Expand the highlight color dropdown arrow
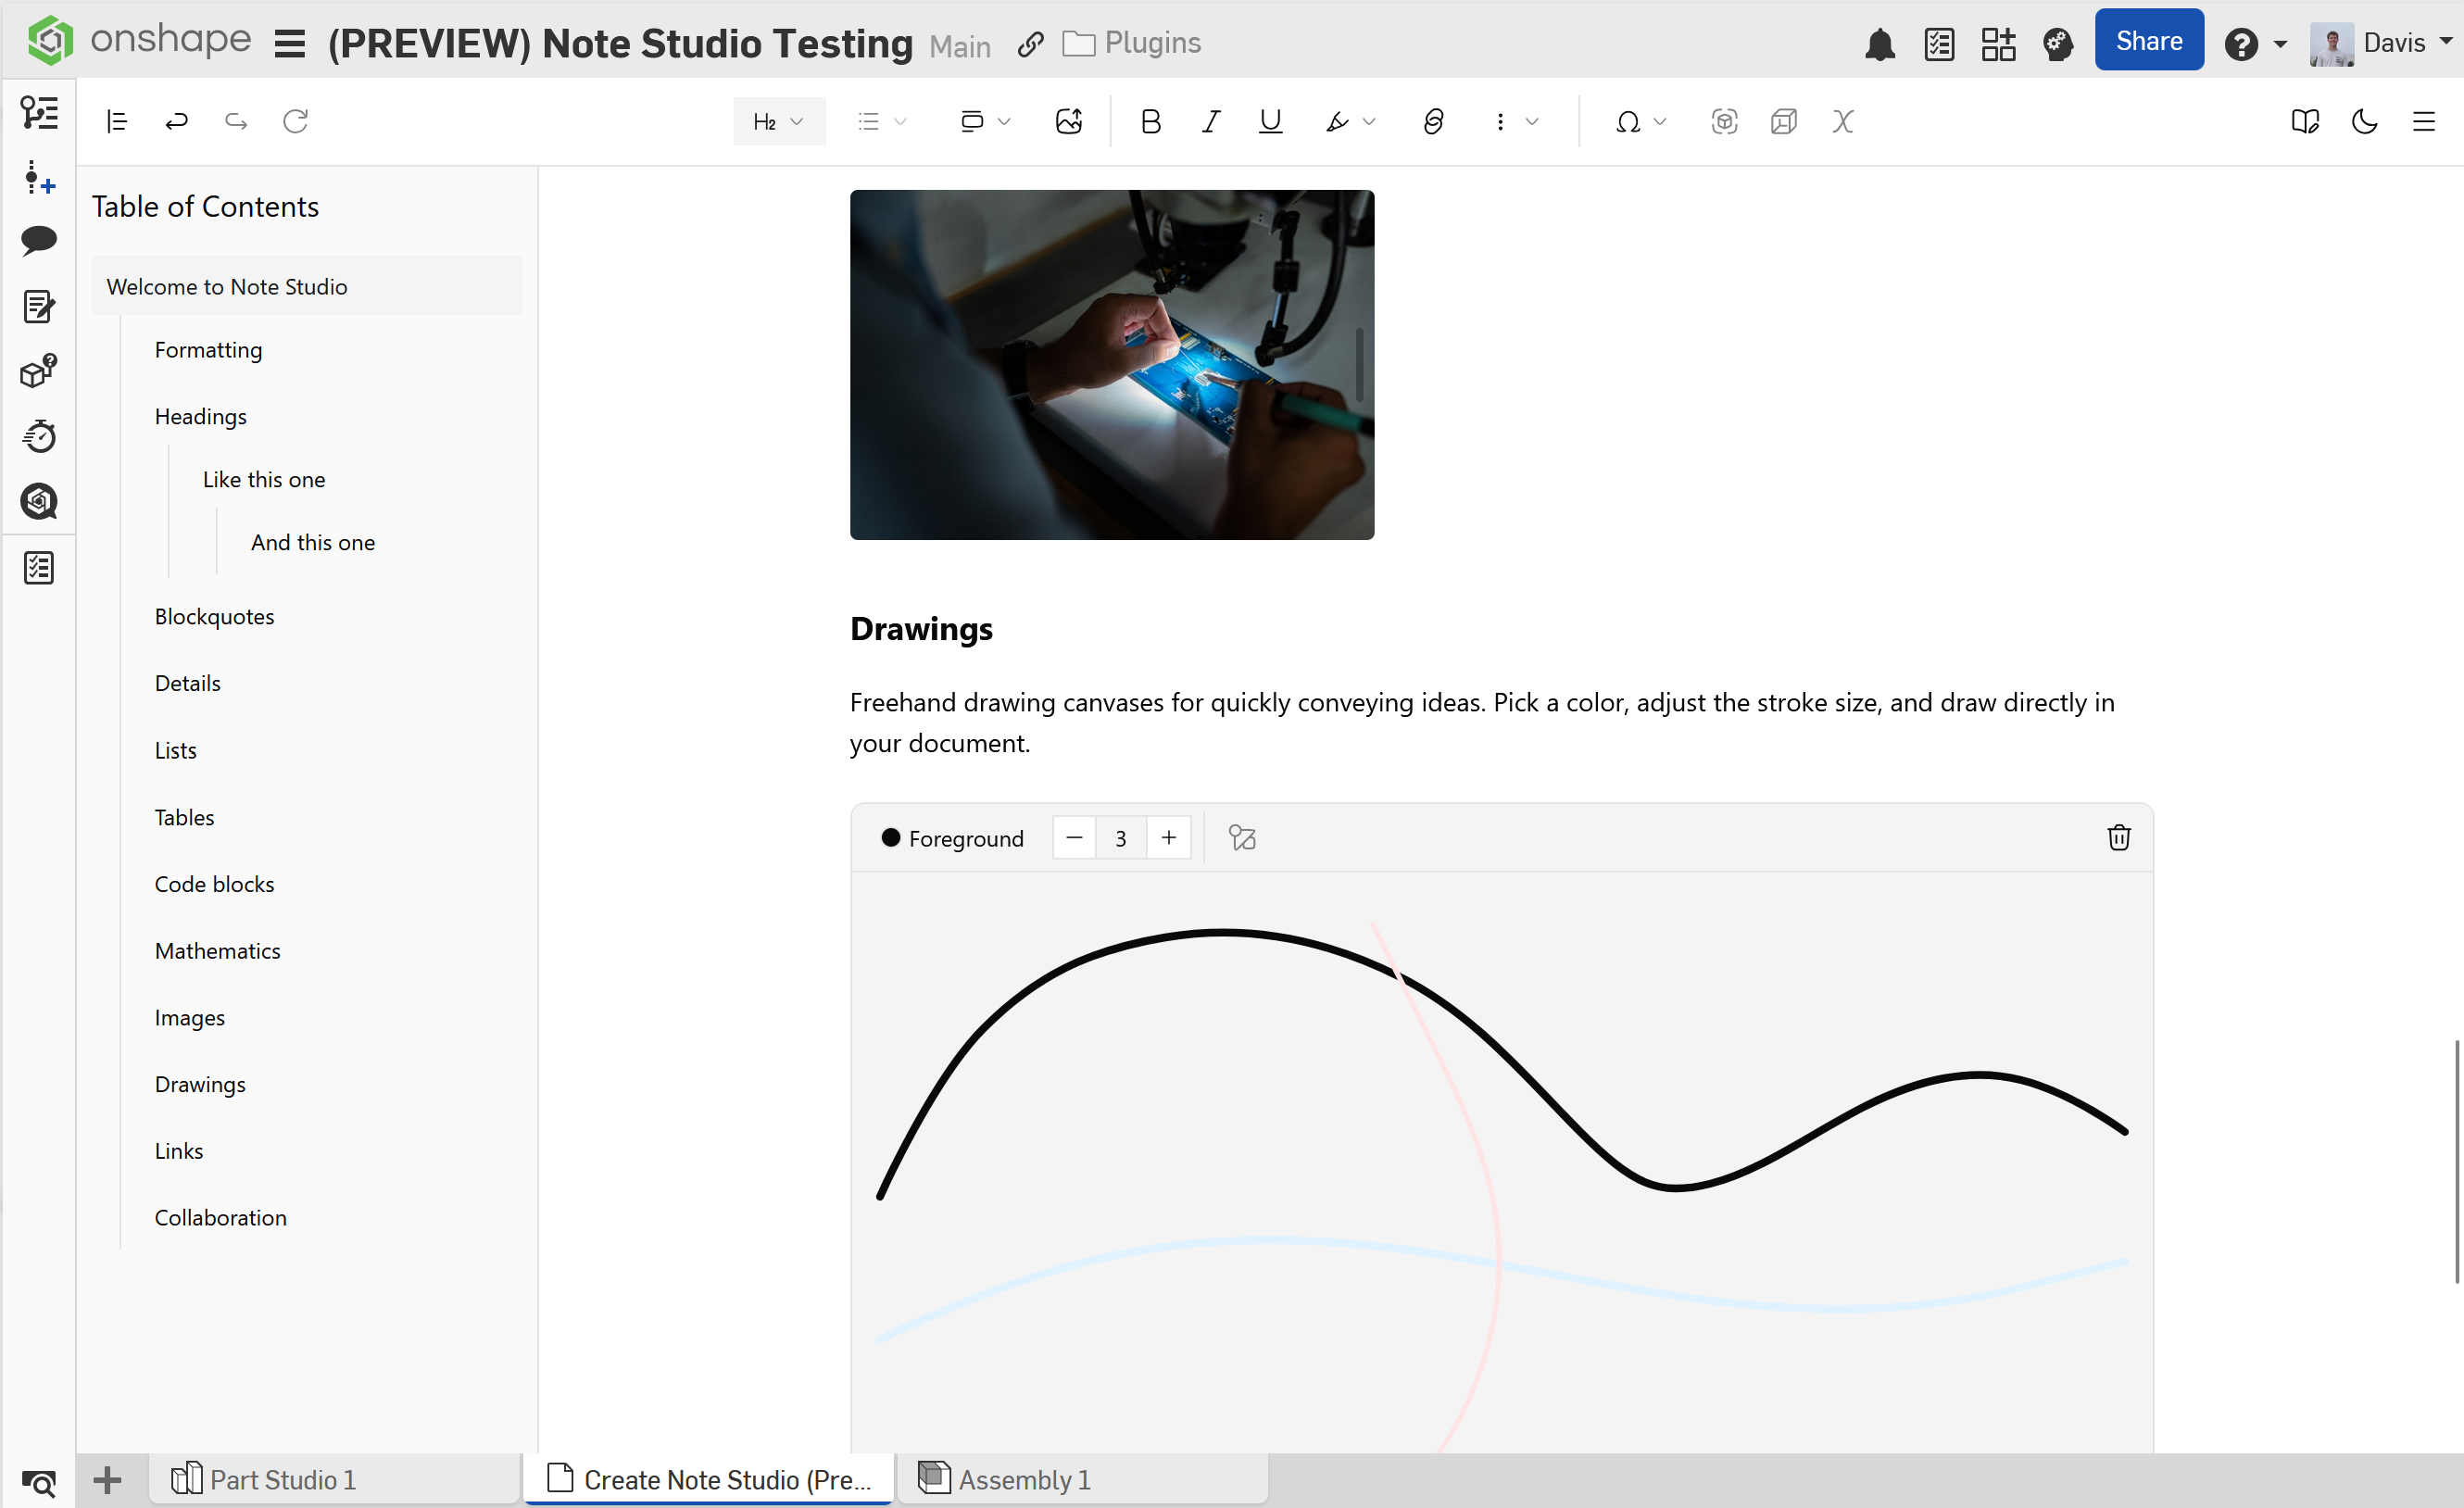The height and width of the screenshot is (1508, 2464). (1370, 121)
